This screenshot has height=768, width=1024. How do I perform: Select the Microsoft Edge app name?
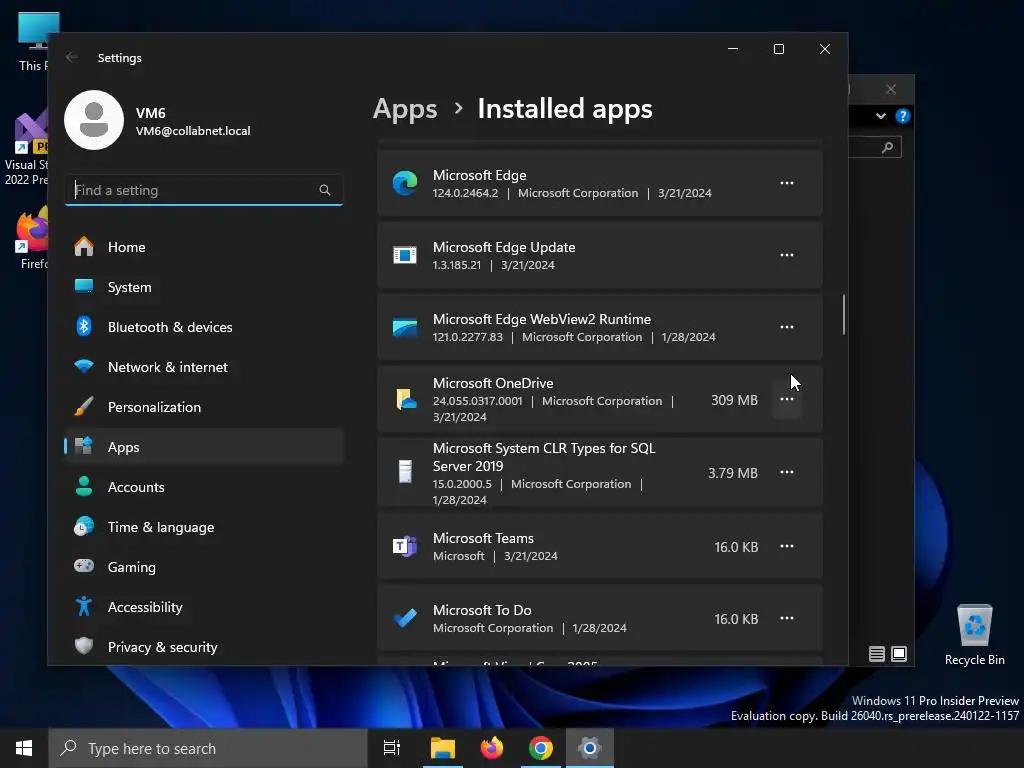[x=479, y=175]
